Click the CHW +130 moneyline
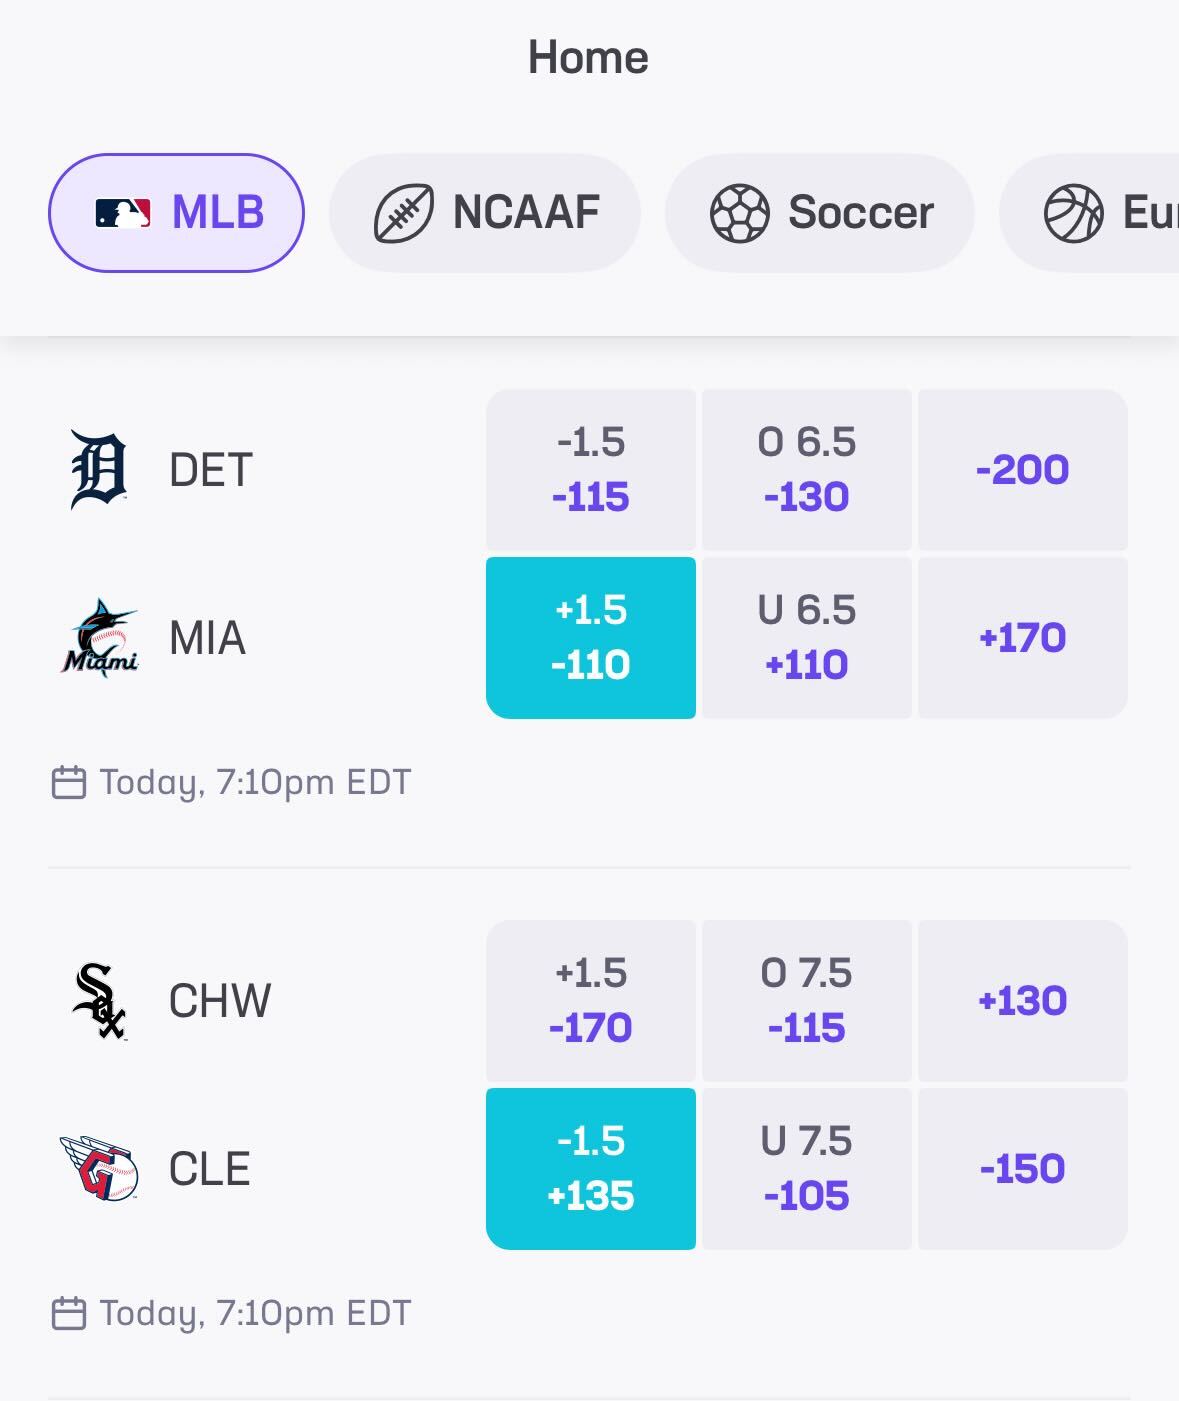Image resolution: width=1179 pixels, height=1401 pixels. pyautogui.click(x=1023, y=1000)
